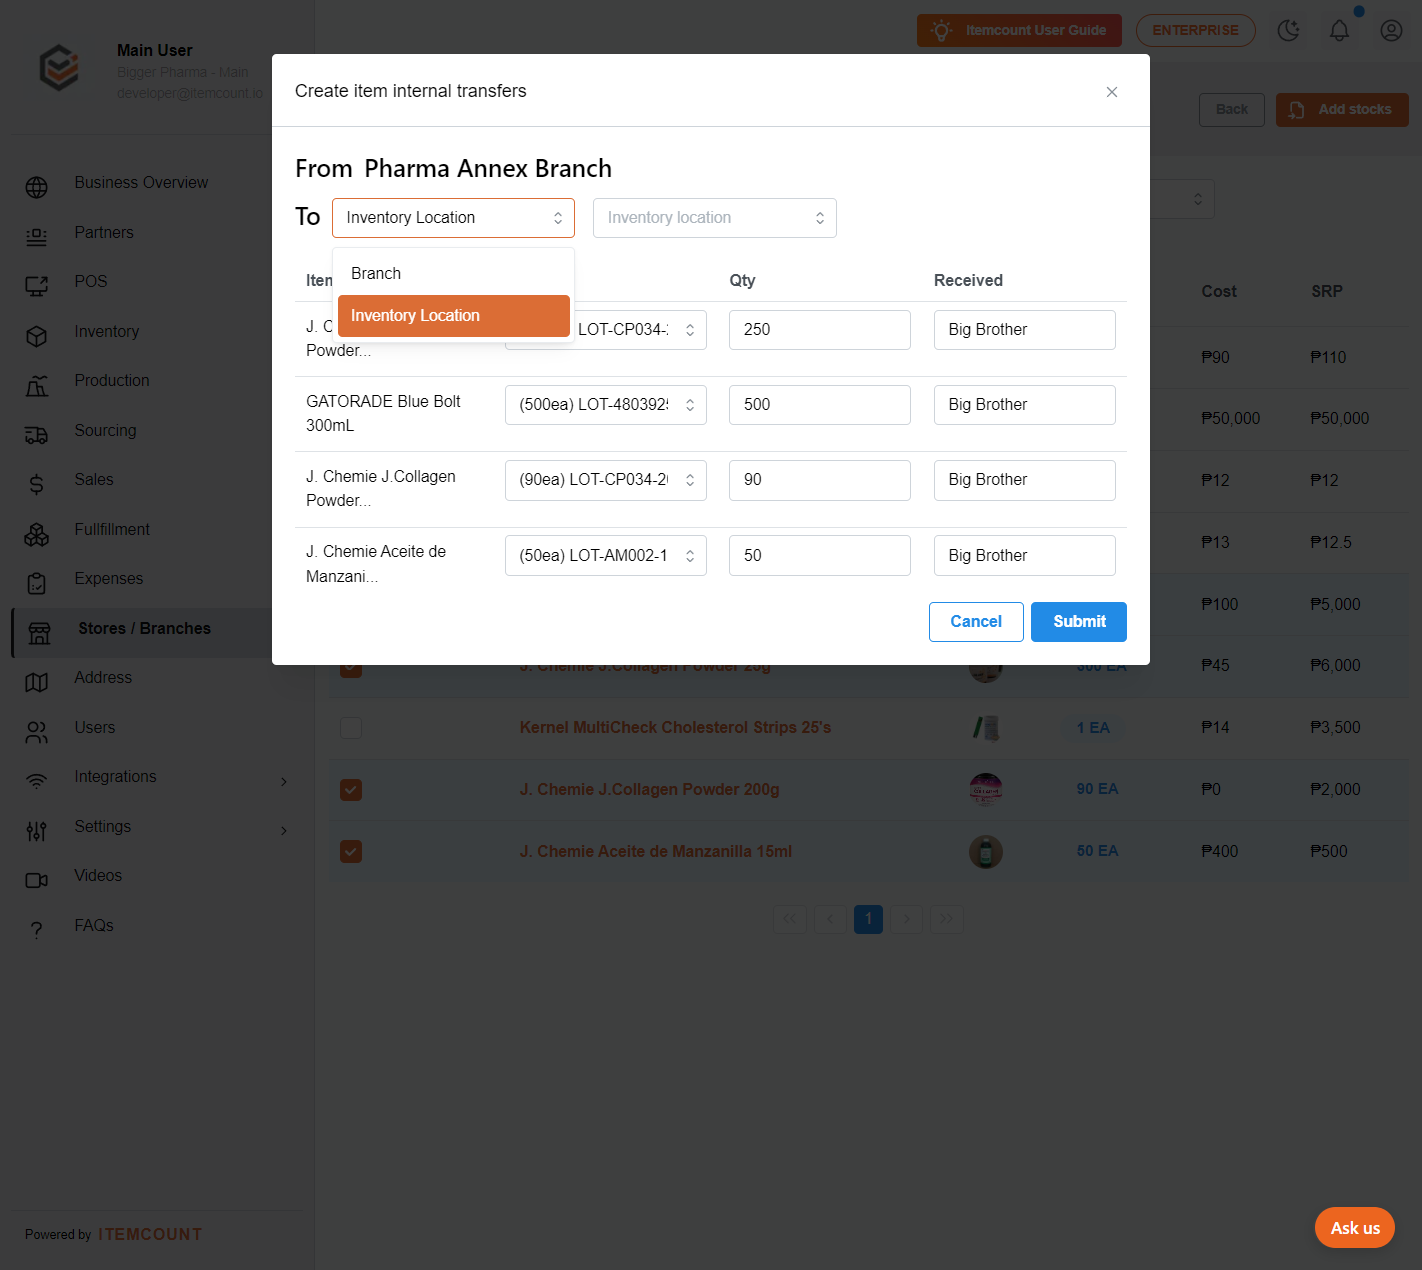Go to pagination page 1
The height and width of the screenshot is (1270, 1422).
click(868, 919)
